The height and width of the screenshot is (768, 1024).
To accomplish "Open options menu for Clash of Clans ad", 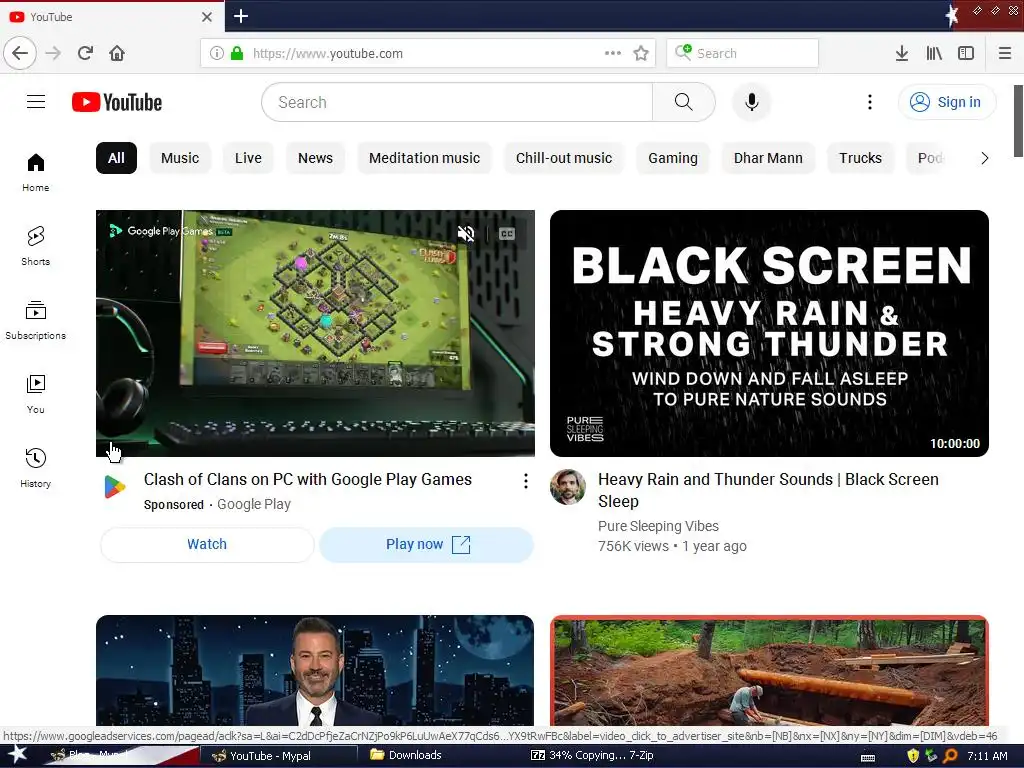I will click(x=526, y=481).
